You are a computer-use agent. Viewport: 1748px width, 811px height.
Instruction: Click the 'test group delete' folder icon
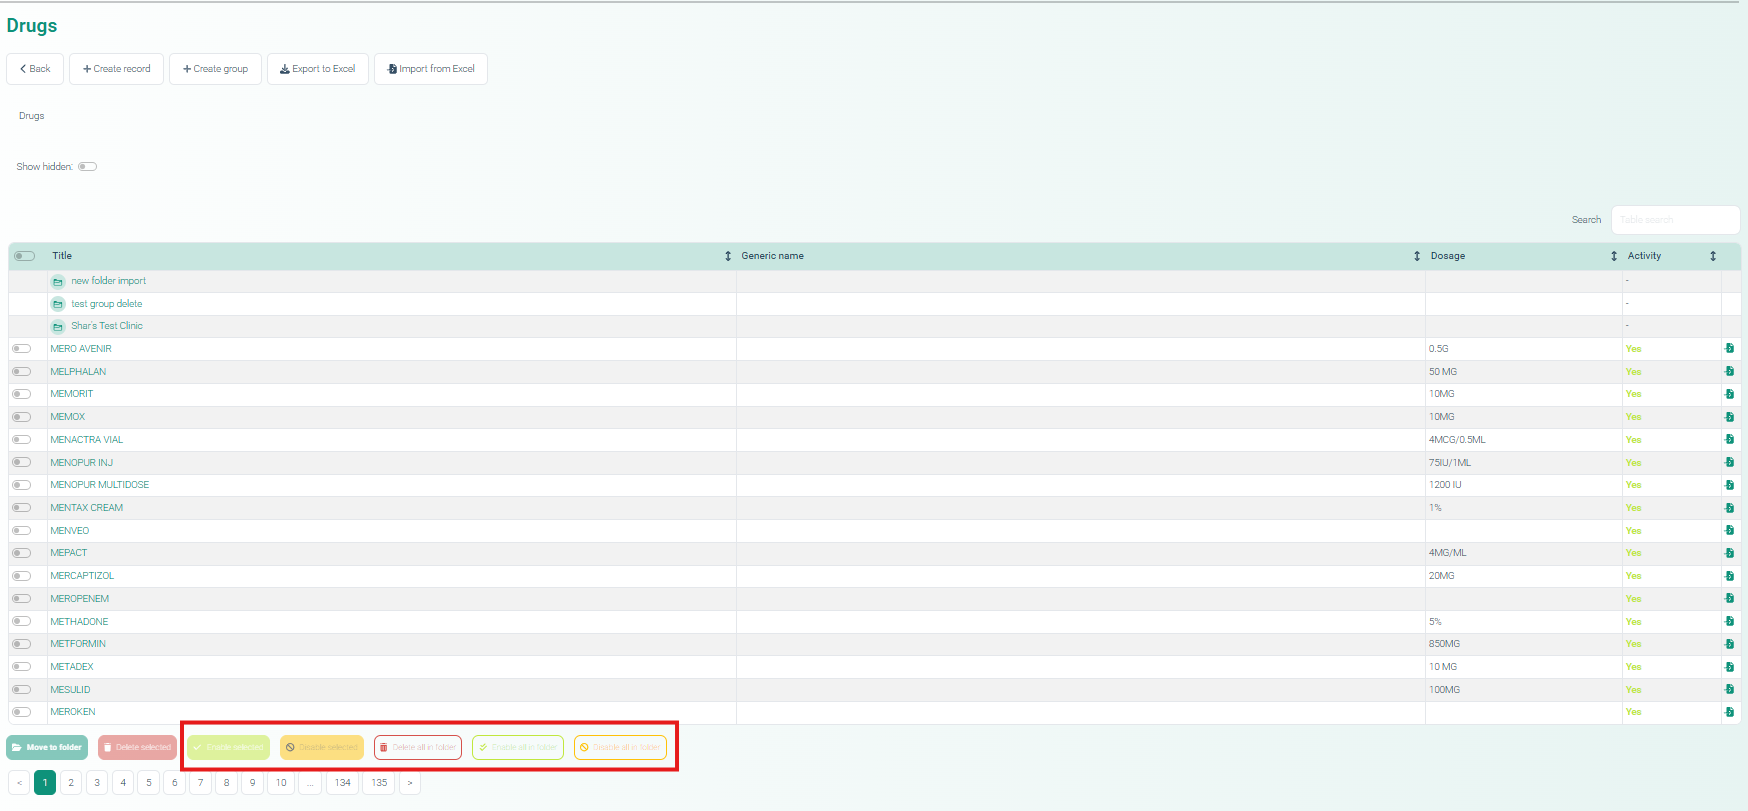pos(58,304)
